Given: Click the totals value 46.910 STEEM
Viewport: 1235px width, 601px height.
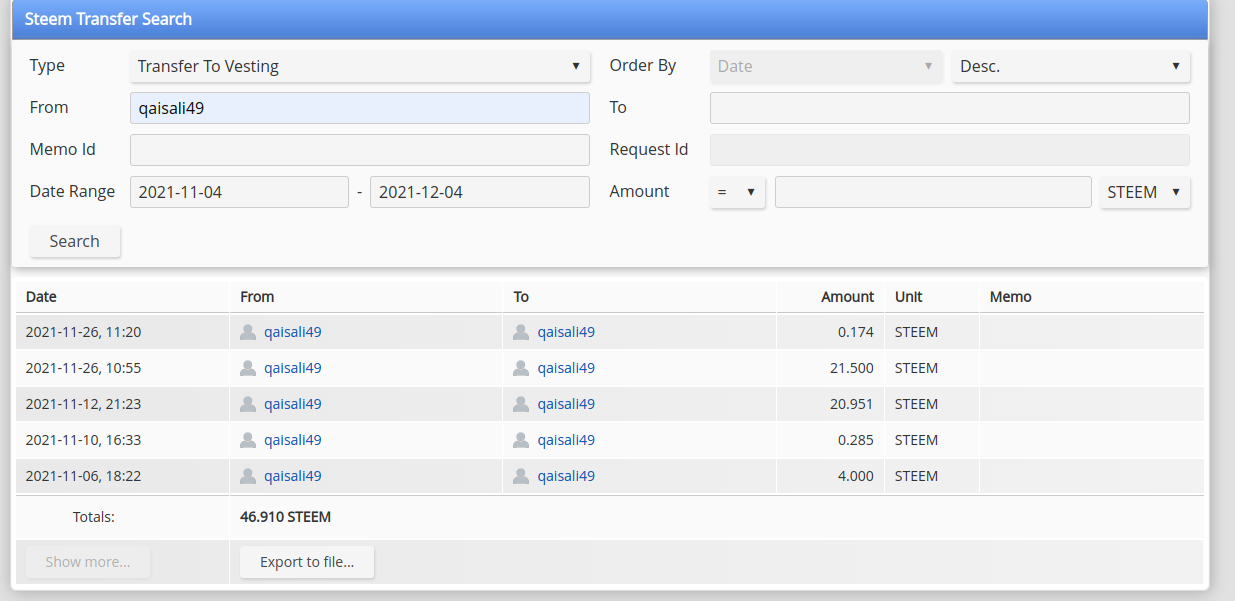Looking at the screenshot, I should click(x=286, y=517).
